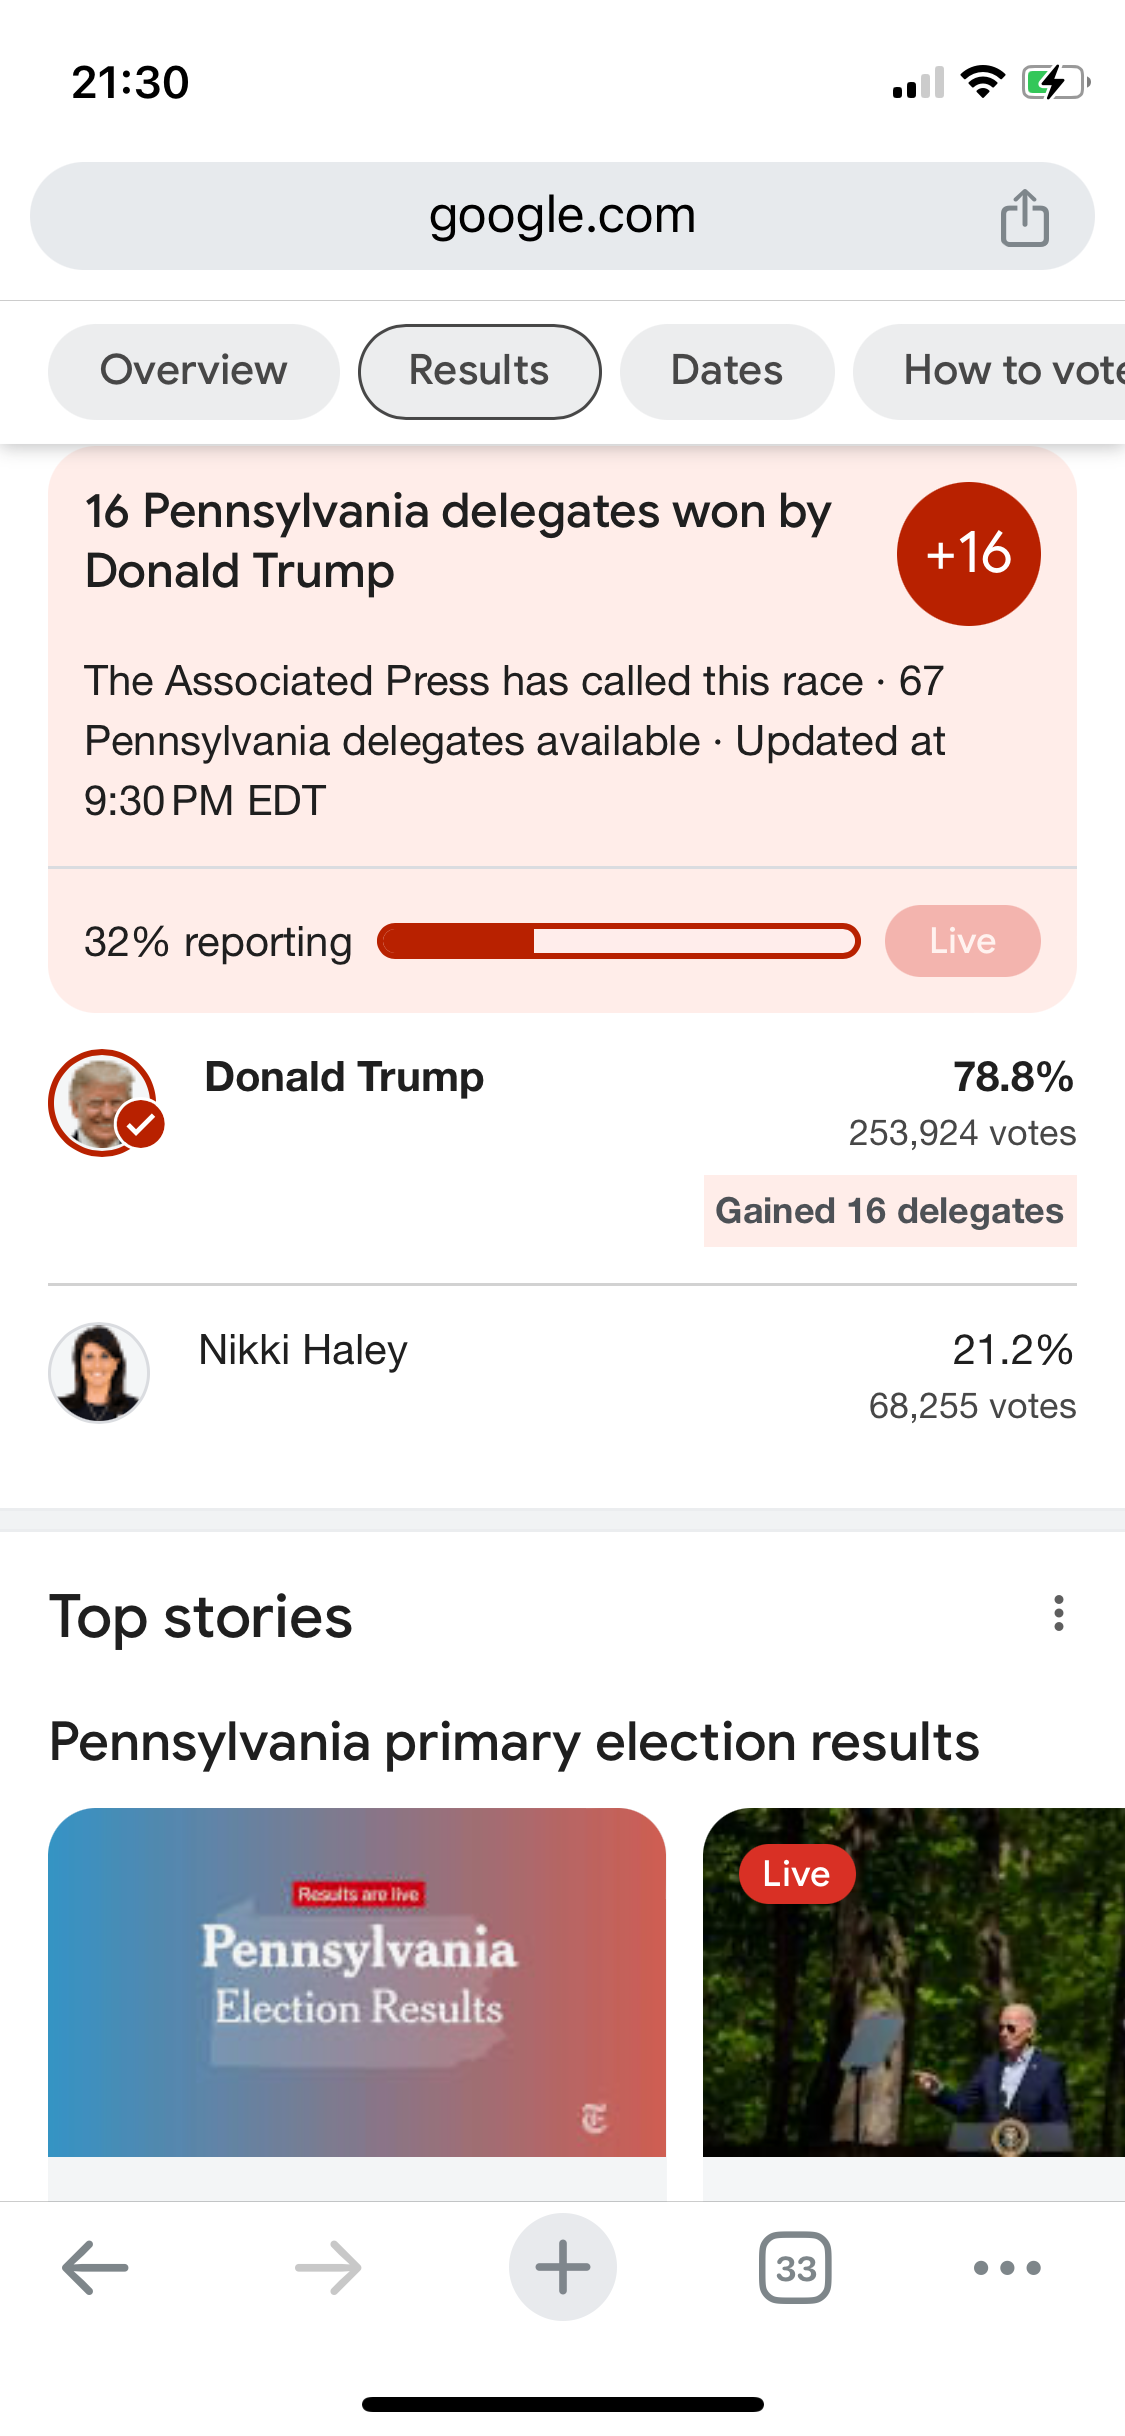Click the 32% reporting progress bar

click(x=618, y=941)
